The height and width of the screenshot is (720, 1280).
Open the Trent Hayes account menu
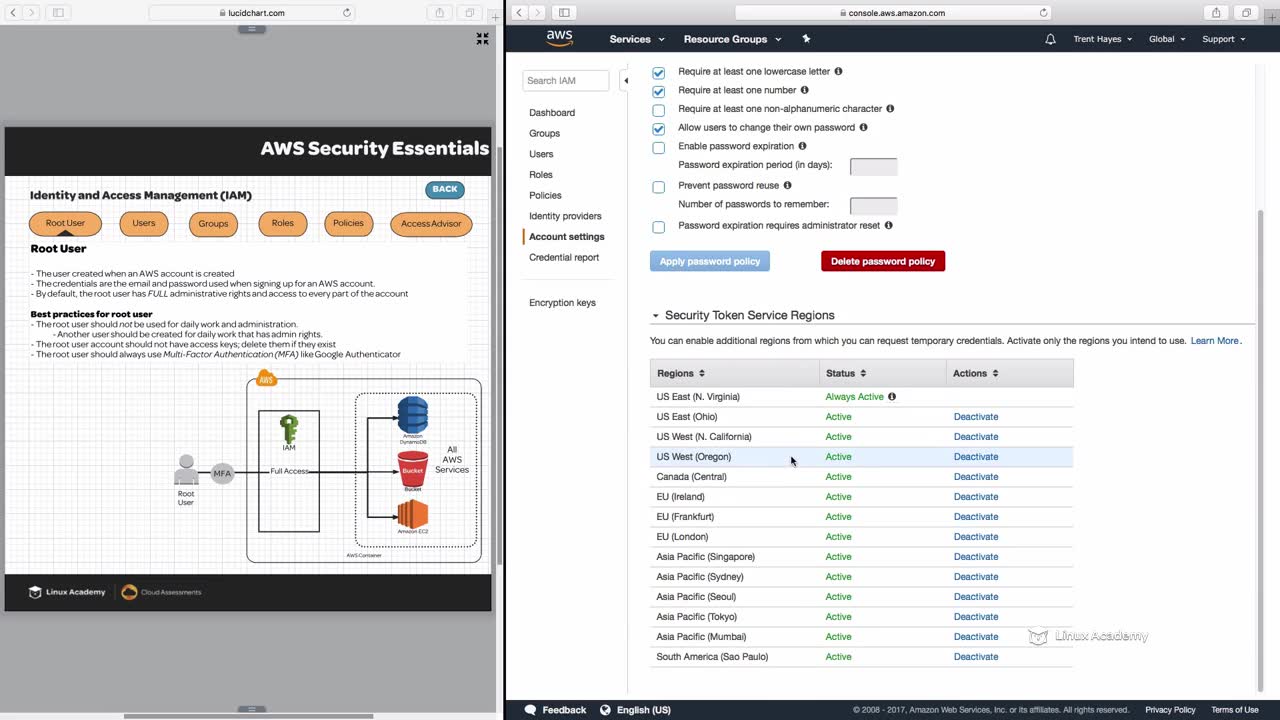pos(1102,39)
